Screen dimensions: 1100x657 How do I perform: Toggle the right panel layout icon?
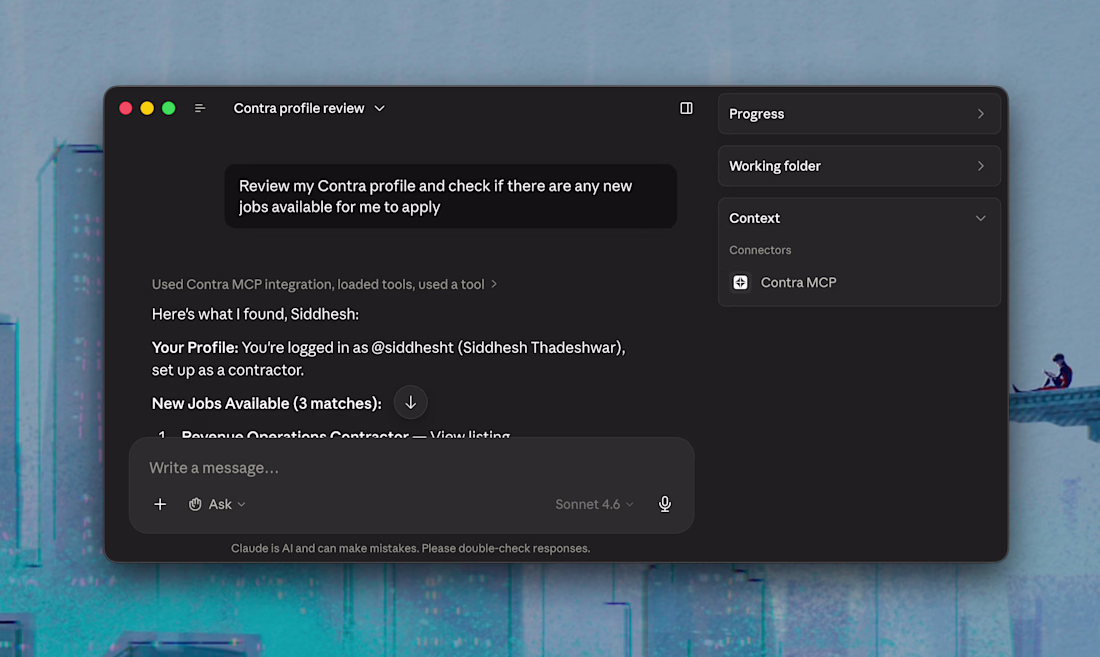click(x=686, y=108)
